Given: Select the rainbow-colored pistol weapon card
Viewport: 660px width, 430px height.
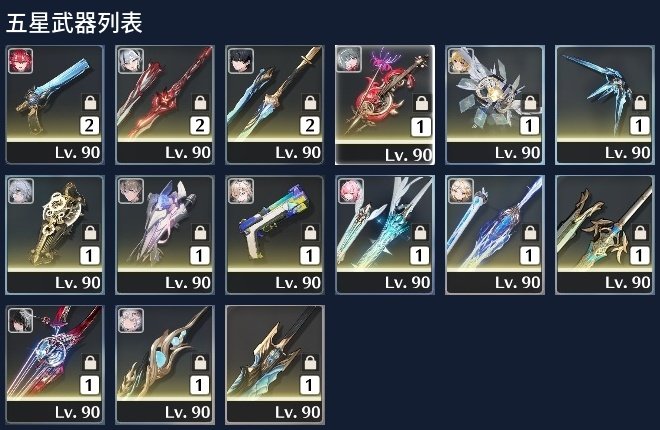Looking at the screenshot, I should [275, 235].
